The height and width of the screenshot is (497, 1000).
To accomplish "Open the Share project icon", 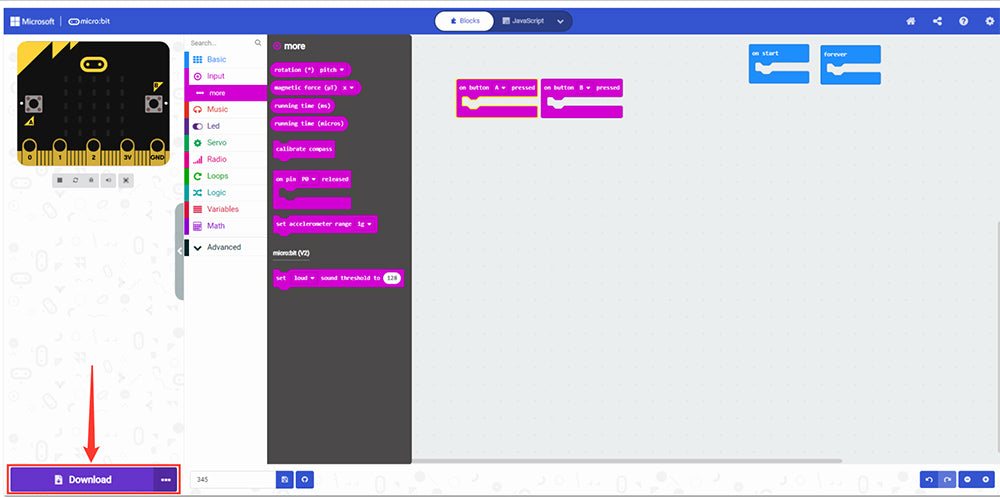I will pyautogui.click(x=937, y=21).
